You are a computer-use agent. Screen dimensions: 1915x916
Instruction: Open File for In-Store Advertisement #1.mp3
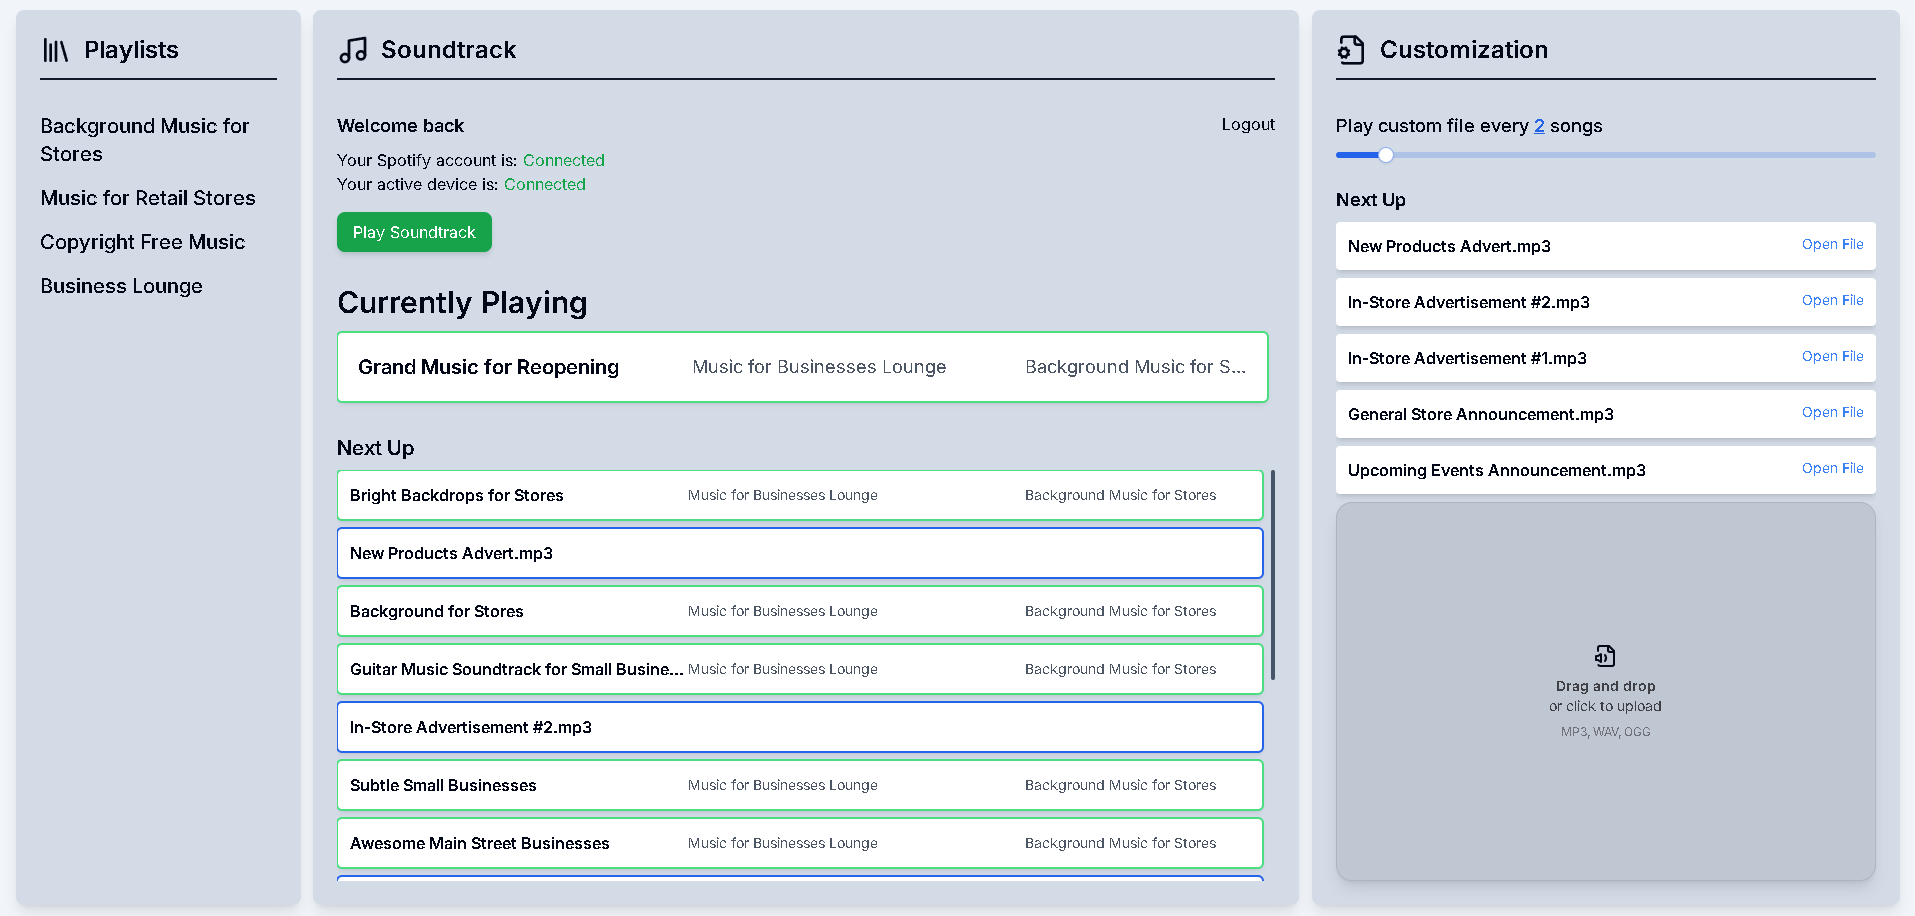[1832, 357]
